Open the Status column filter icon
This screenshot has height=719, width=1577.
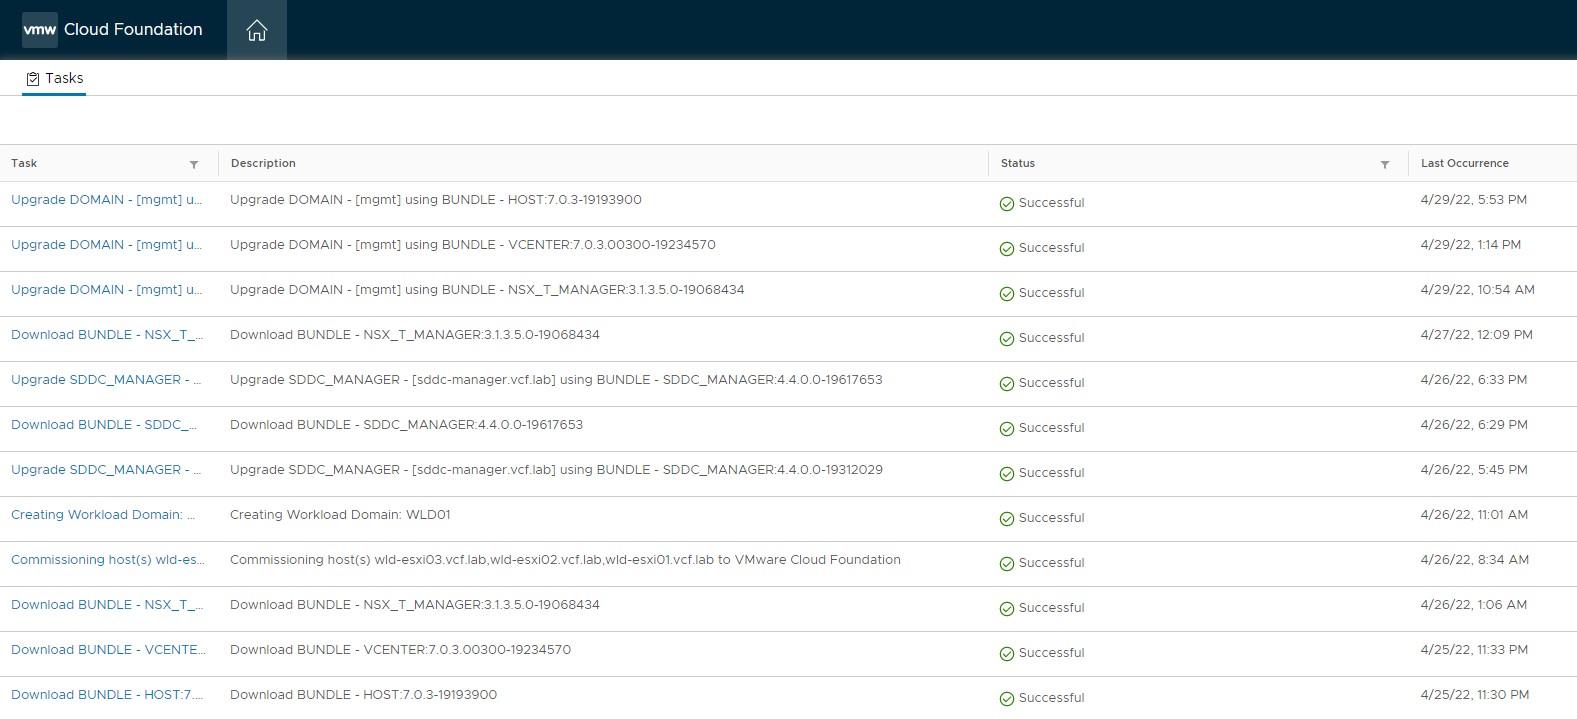coord(1385,164)
